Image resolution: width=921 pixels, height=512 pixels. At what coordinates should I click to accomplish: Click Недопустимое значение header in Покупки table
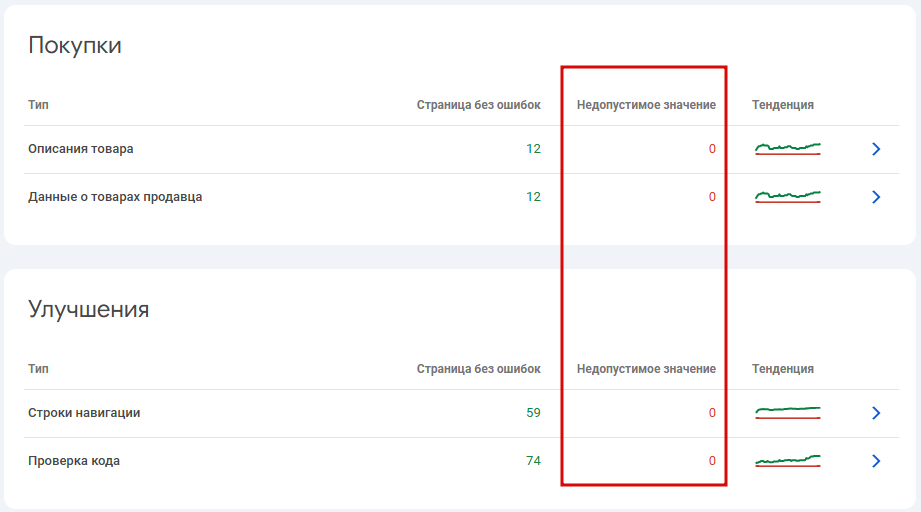coord(646,105)
